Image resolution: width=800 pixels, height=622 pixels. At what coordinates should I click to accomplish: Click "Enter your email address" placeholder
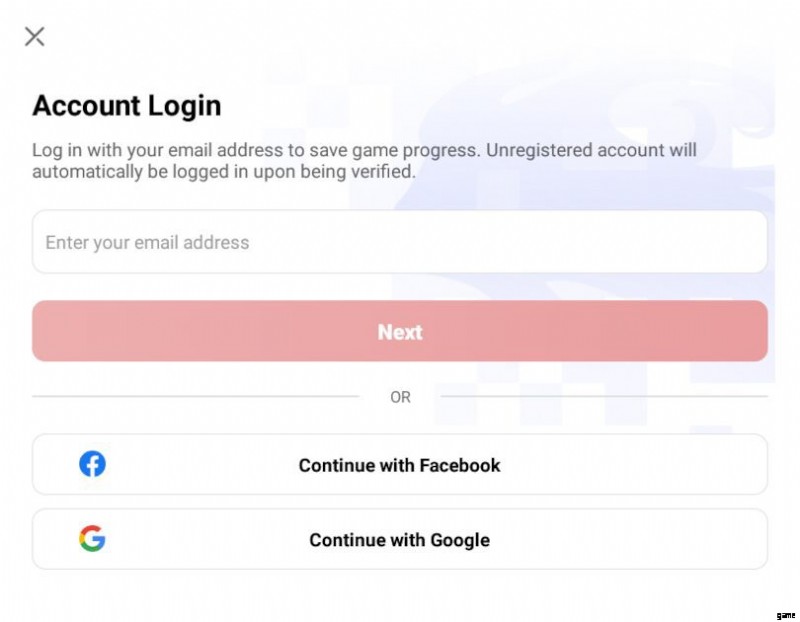click(x=147, y=243)
